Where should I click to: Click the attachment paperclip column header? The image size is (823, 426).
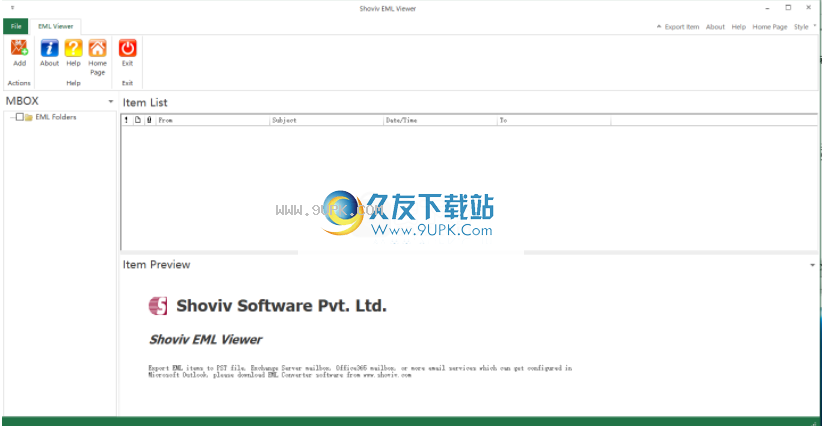click(x=149, y=120)
